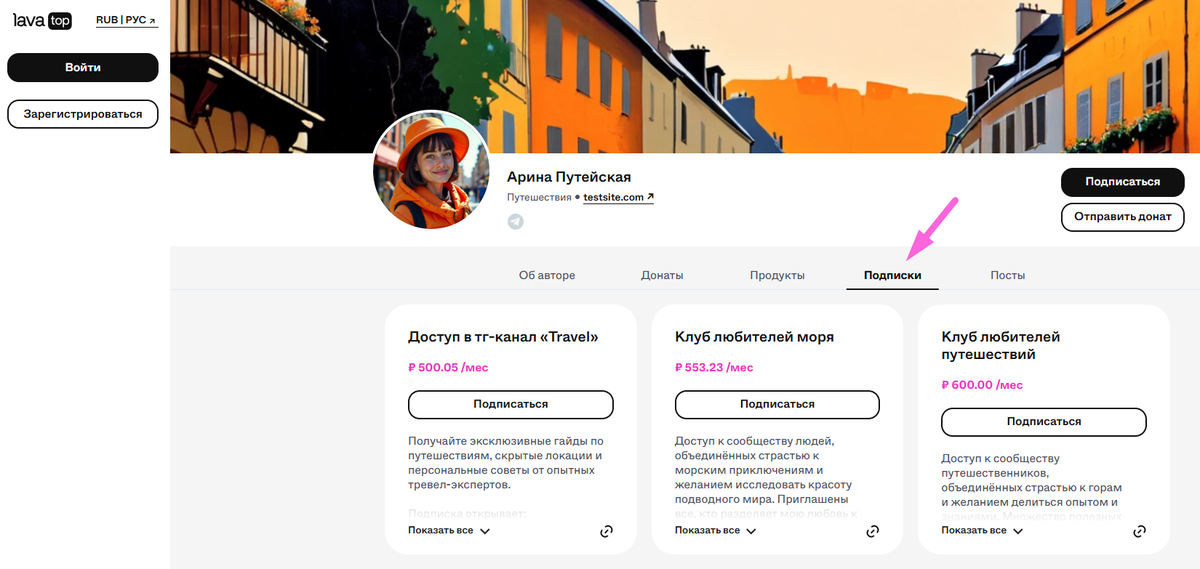Click price ₽ 600.00 /мес
This screenshot has height=569, width=1200.
[982, 385]
